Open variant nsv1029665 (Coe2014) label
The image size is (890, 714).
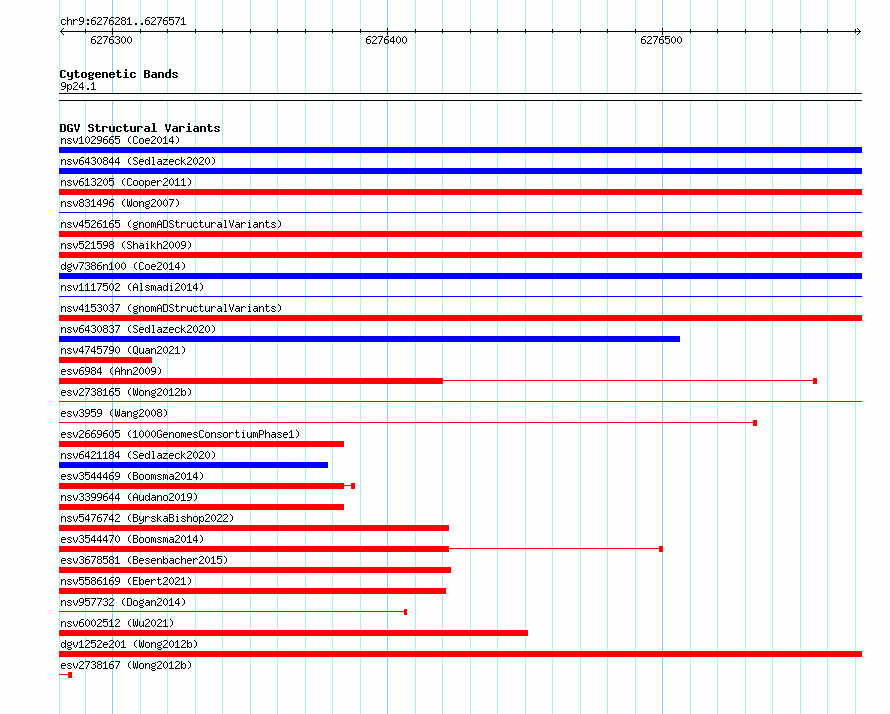pos(120,140)
